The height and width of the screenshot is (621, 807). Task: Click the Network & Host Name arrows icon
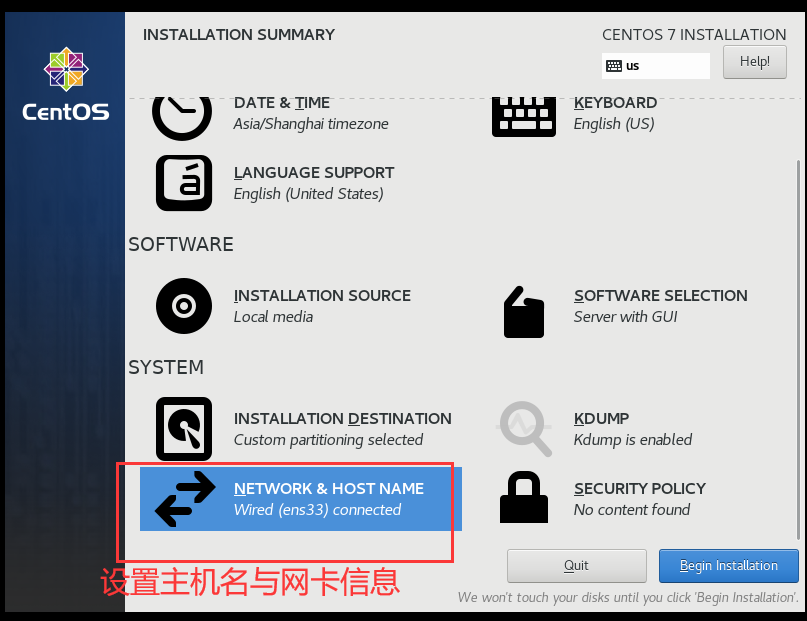tap(185, 499)
